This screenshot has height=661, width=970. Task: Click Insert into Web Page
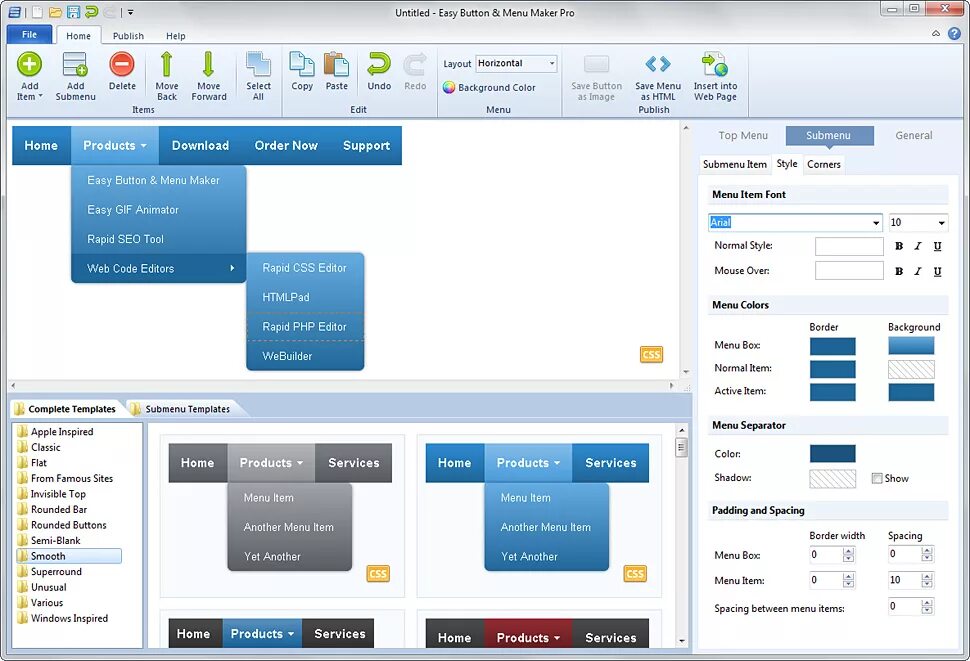pos(715,77)
